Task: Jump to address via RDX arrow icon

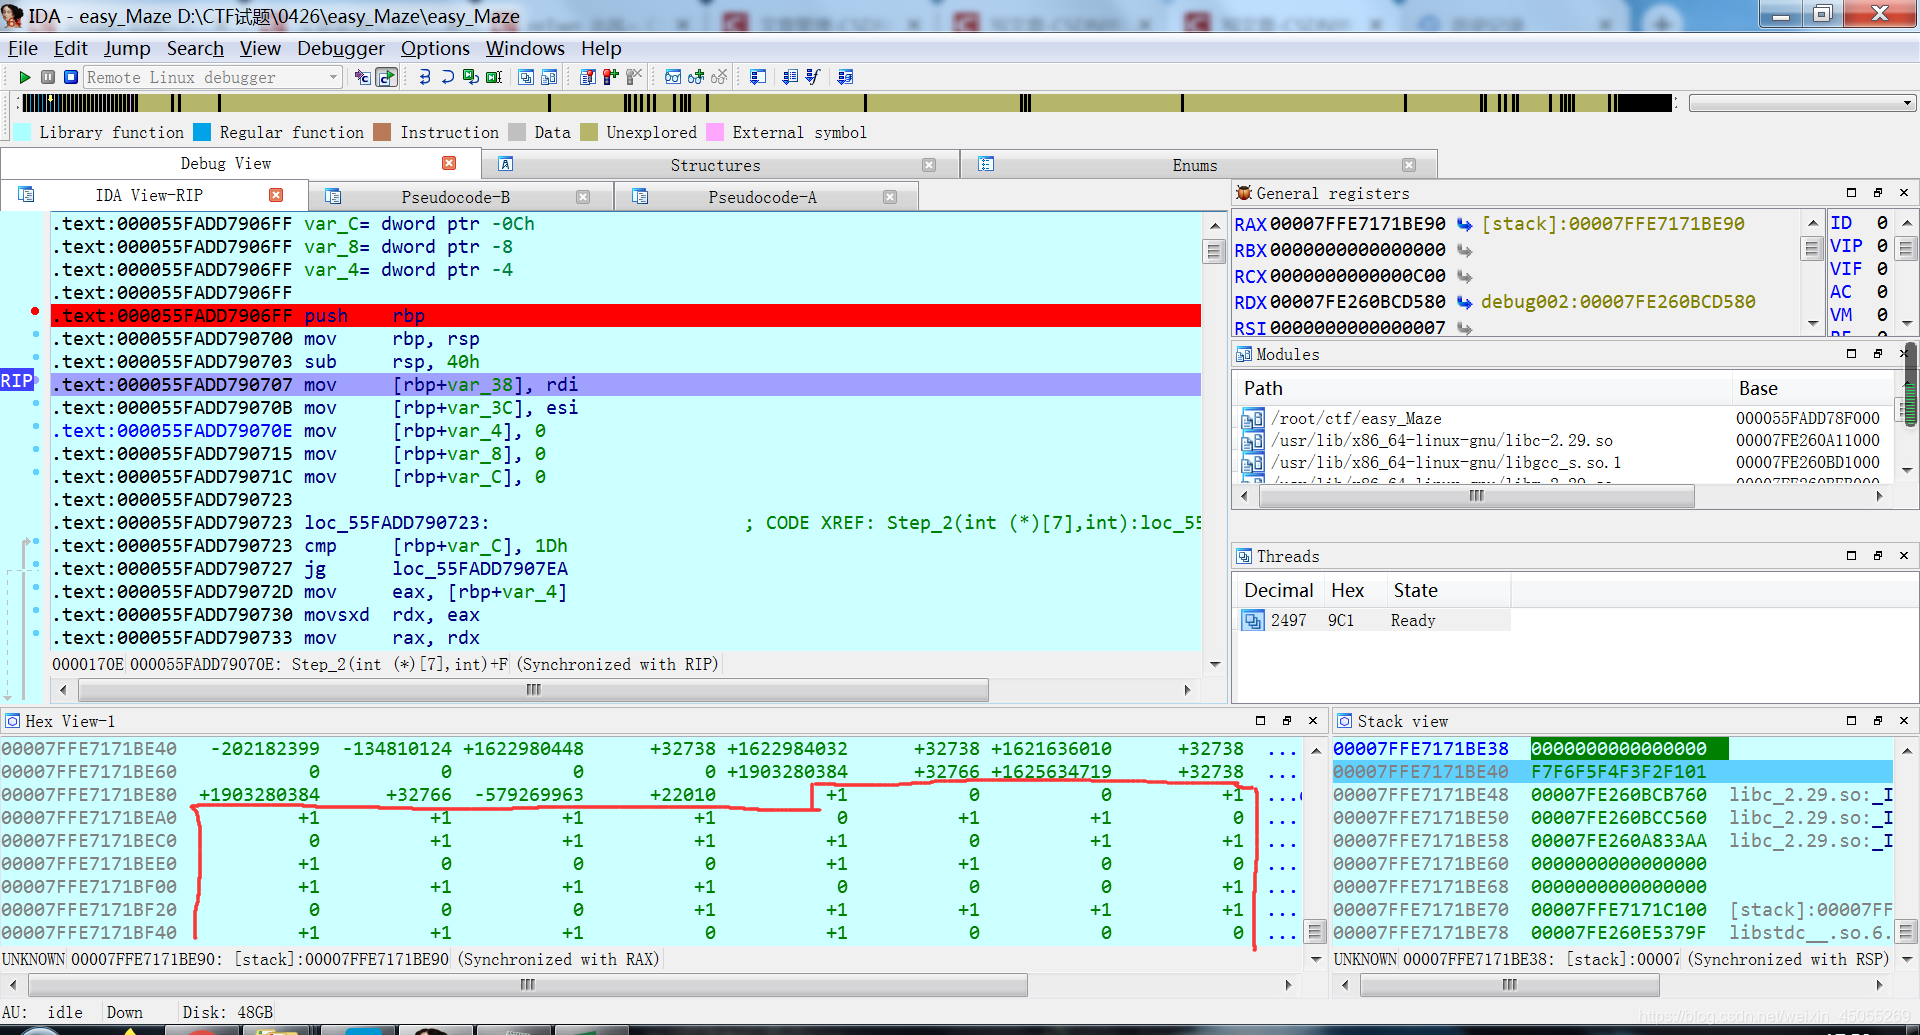Action: coord(1464,302)
